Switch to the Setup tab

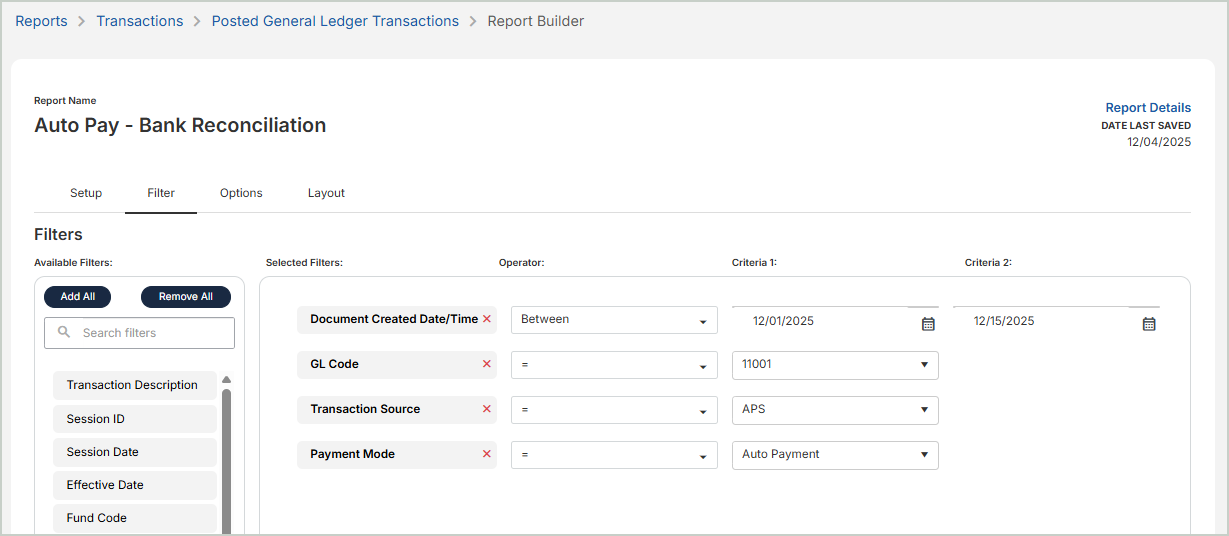coord(86,193)
